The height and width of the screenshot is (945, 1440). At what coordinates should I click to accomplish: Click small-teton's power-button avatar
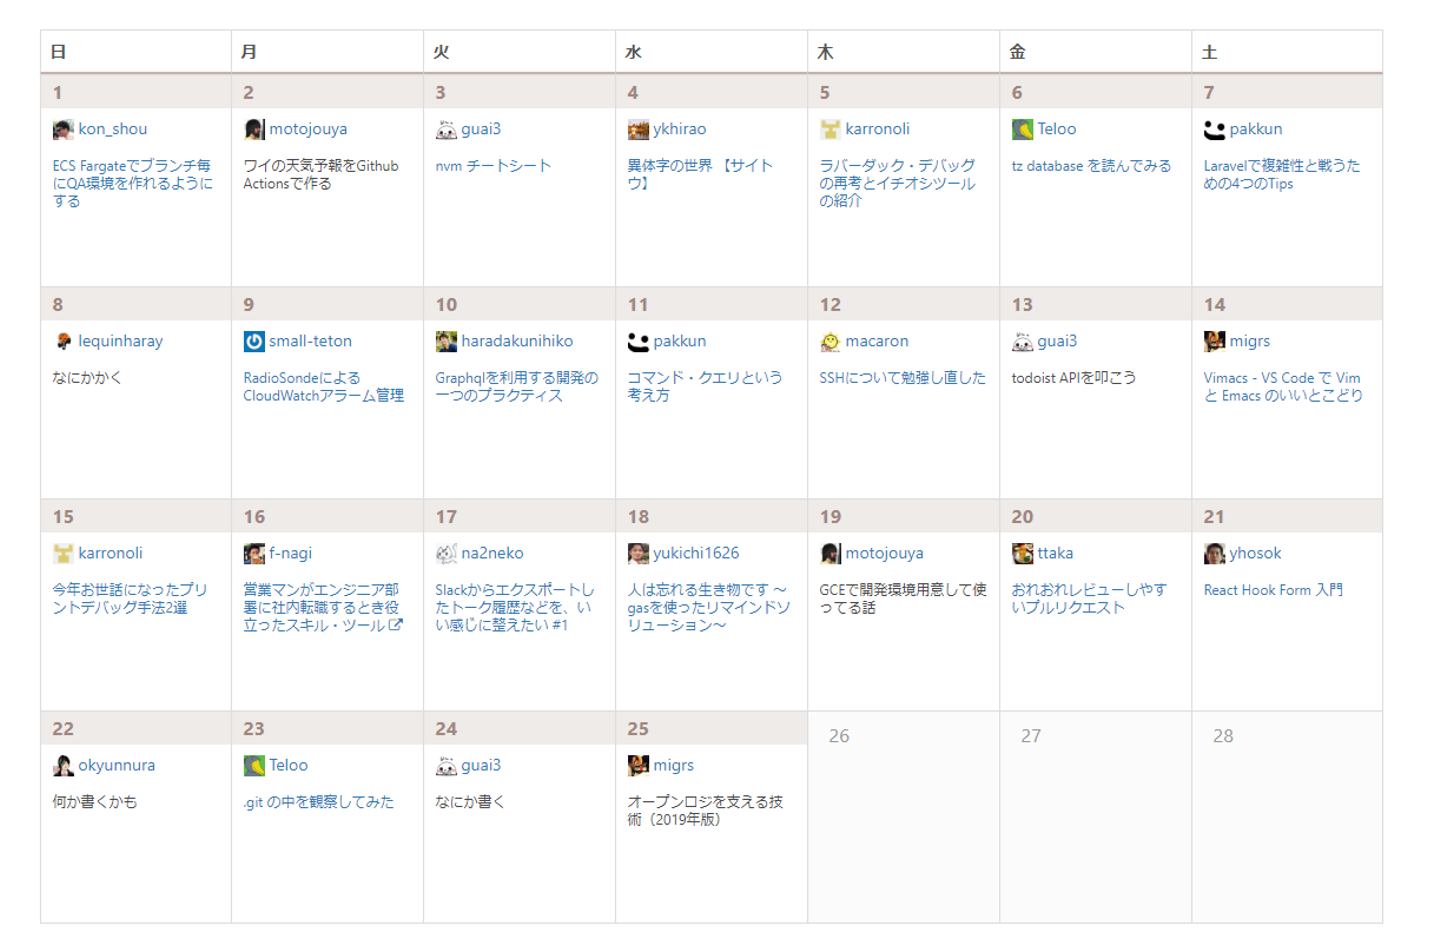[x=254, y=342]
